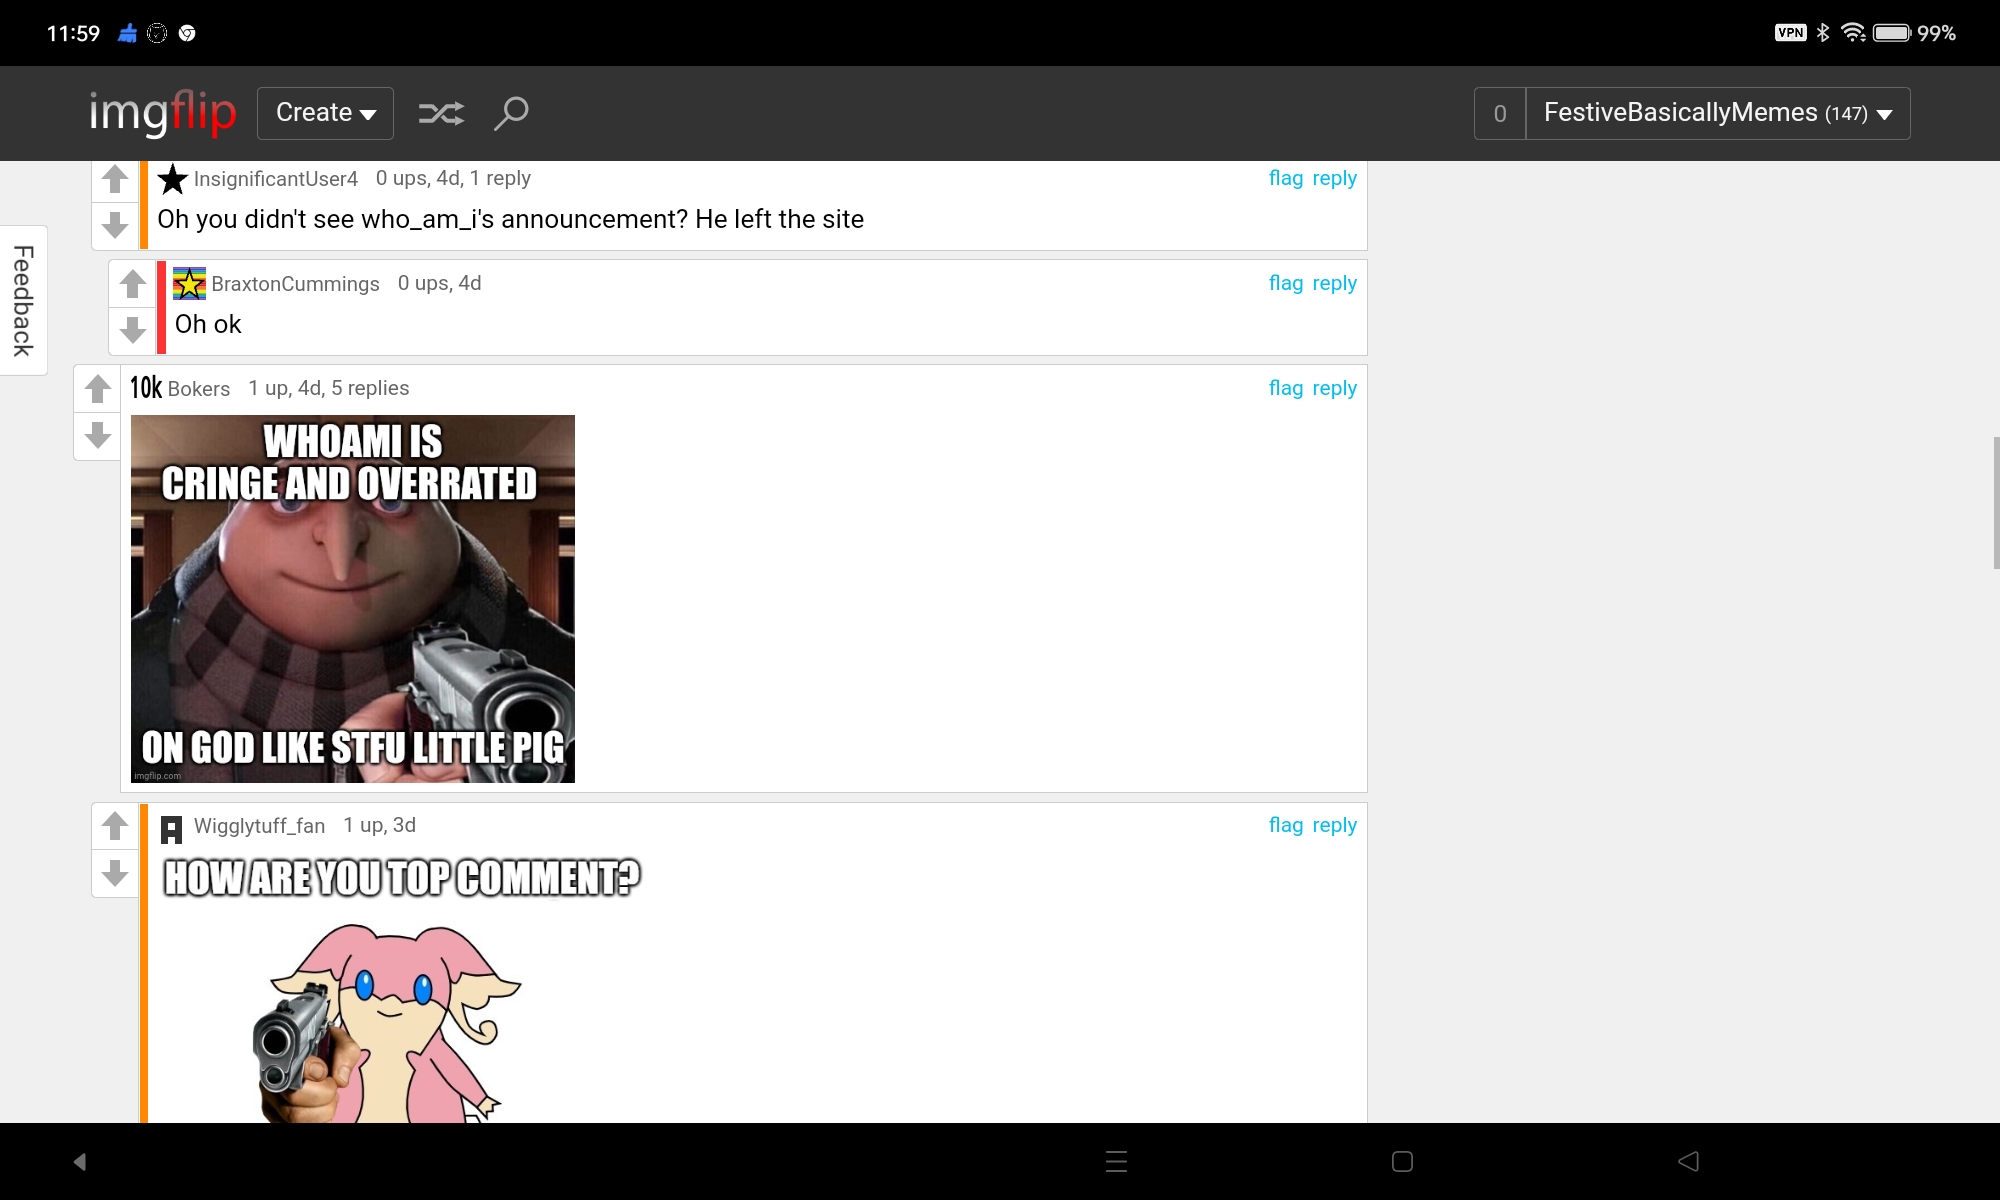The image size is (2000, 1200).
Task: Reply to Wigglytuff_fan's comment
Action: [1334, 825]
